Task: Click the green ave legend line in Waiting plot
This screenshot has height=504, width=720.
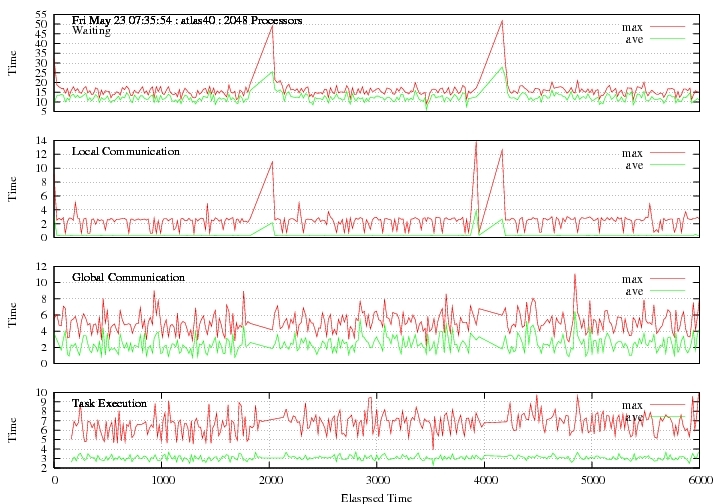Action: (x=671, y=38)
